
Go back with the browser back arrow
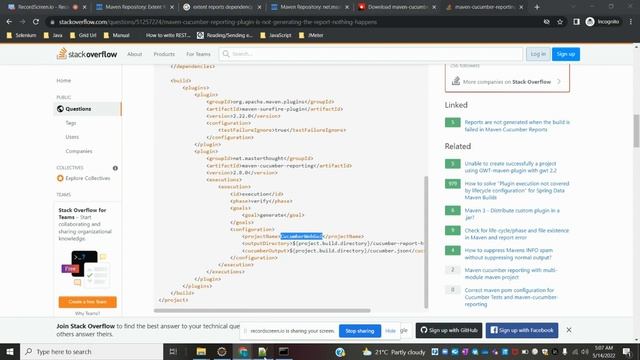coord(9,22)
